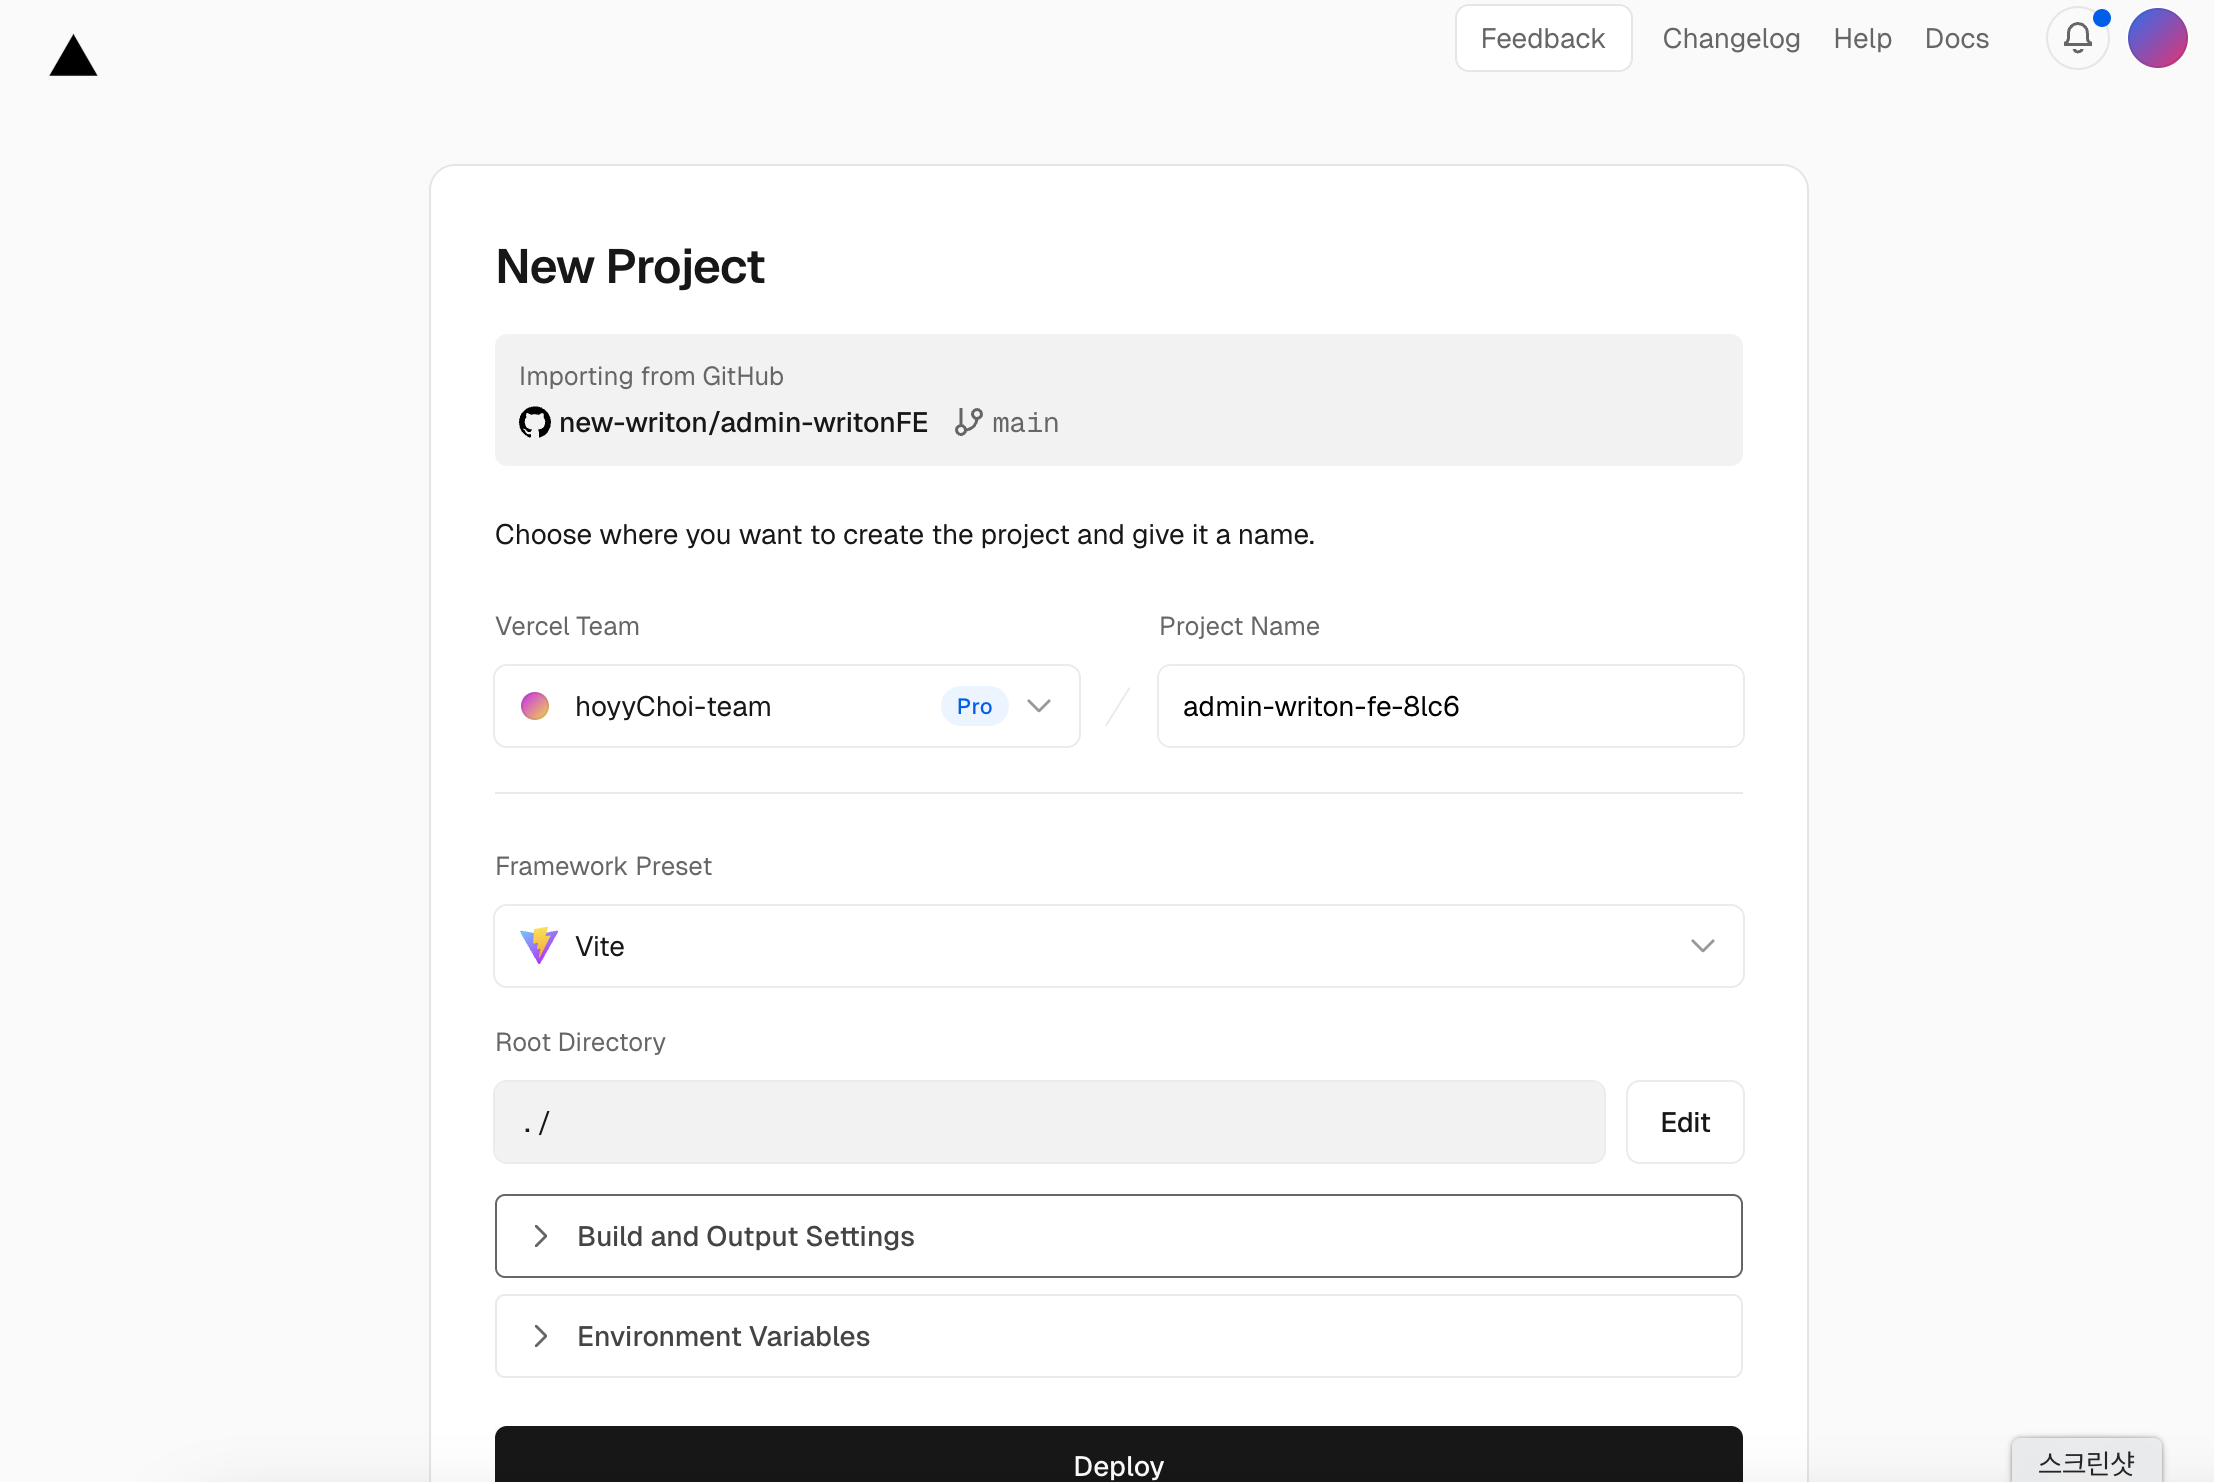Open the Vercel Team dropdown
The image size is (2214, 1482).
click(787, 706)
